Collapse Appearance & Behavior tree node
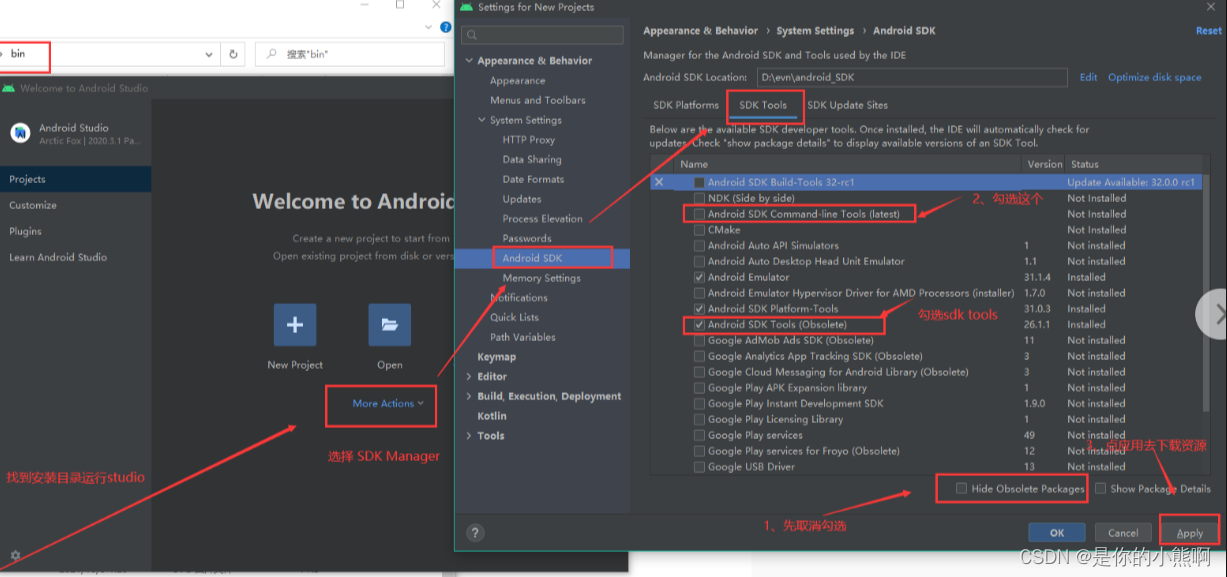 469,61
